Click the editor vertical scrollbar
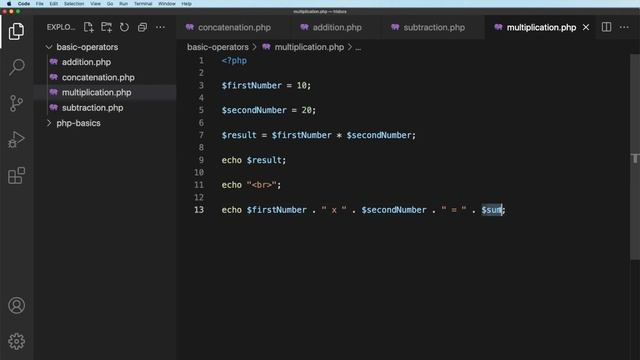640x360 pixels. 635,156
